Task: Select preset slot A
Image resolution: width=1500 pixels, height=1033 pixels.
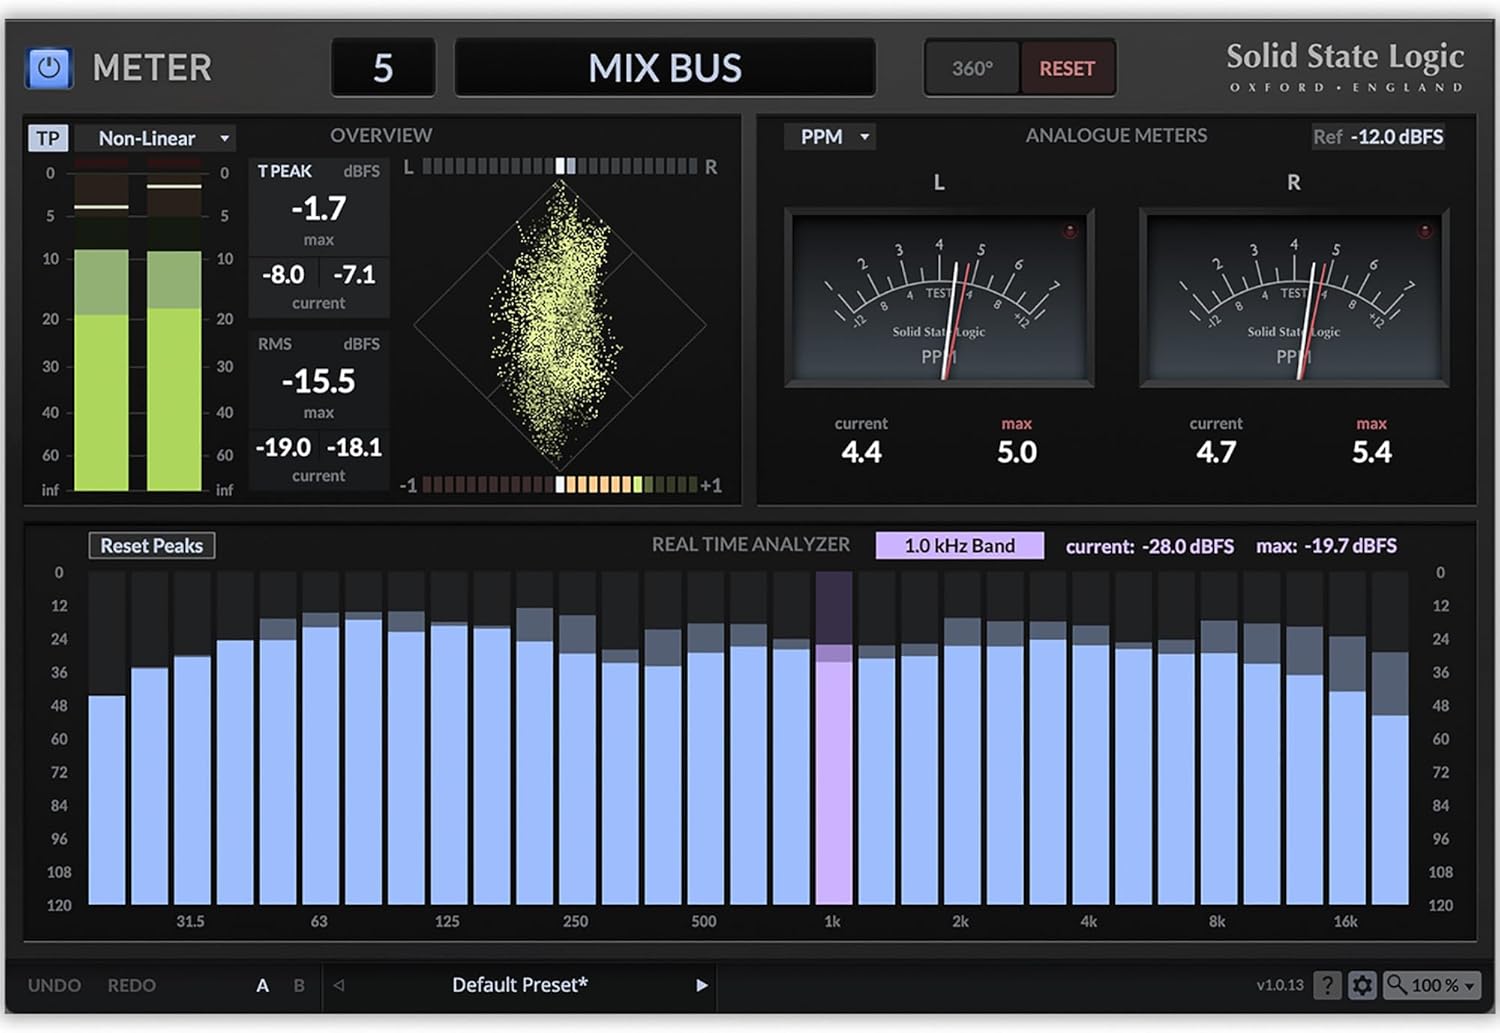Action: (x=262, y=986)
